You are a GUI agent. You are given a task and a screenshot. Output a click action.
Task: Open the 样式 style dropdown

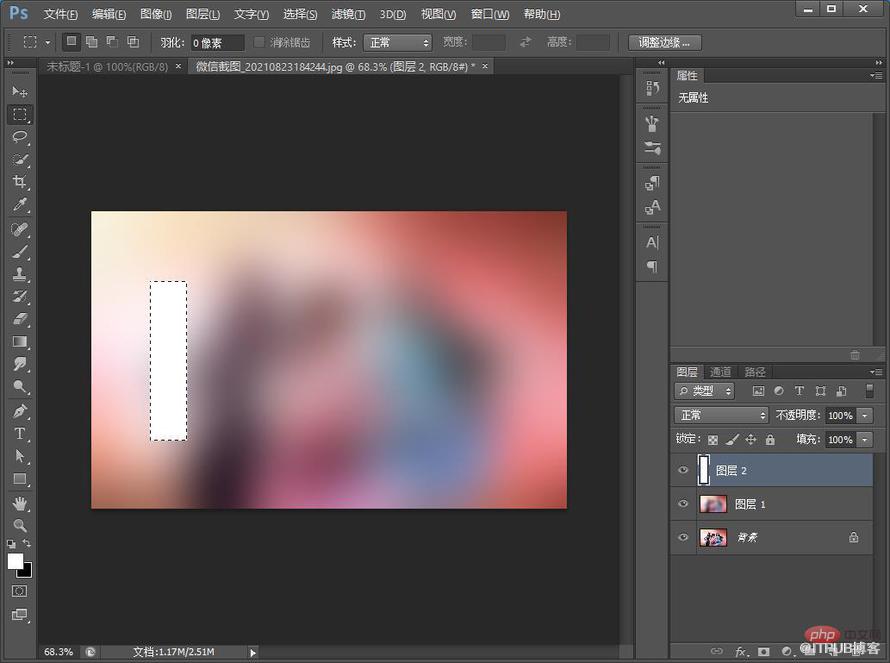tap(397, 43)
